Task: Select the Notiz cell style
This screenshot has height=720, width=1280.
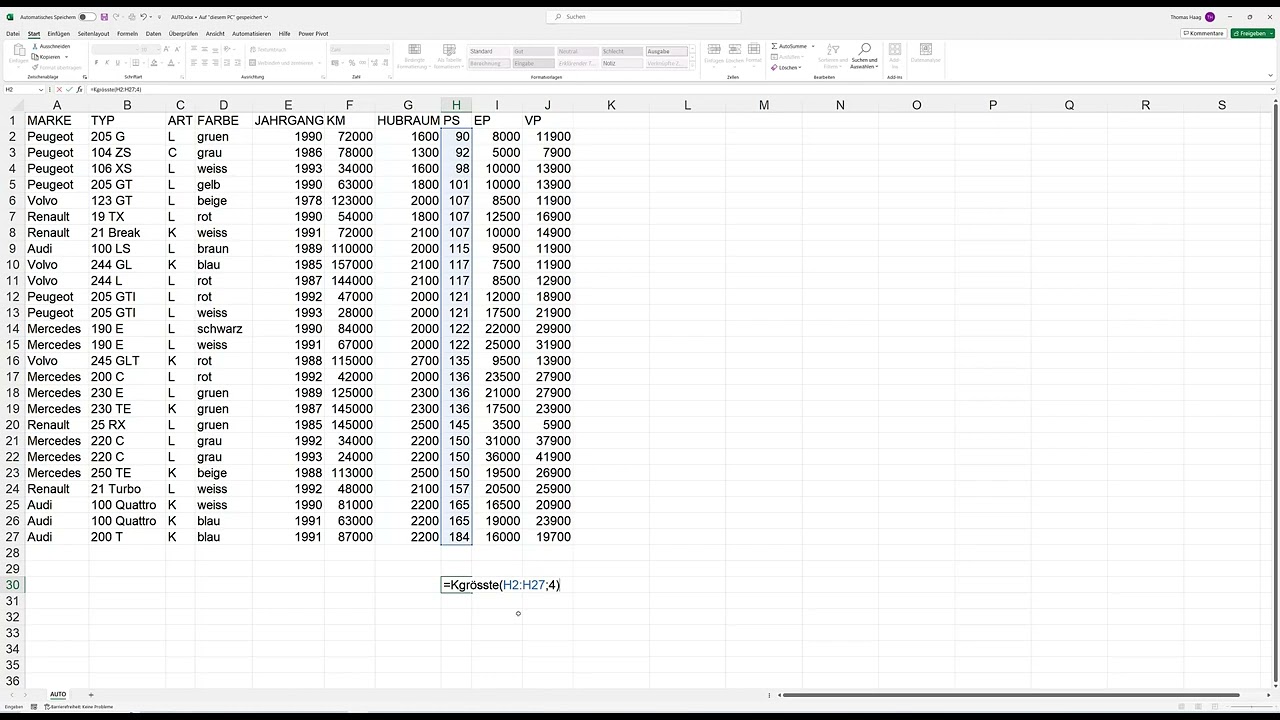Action: tap(622, 63)
